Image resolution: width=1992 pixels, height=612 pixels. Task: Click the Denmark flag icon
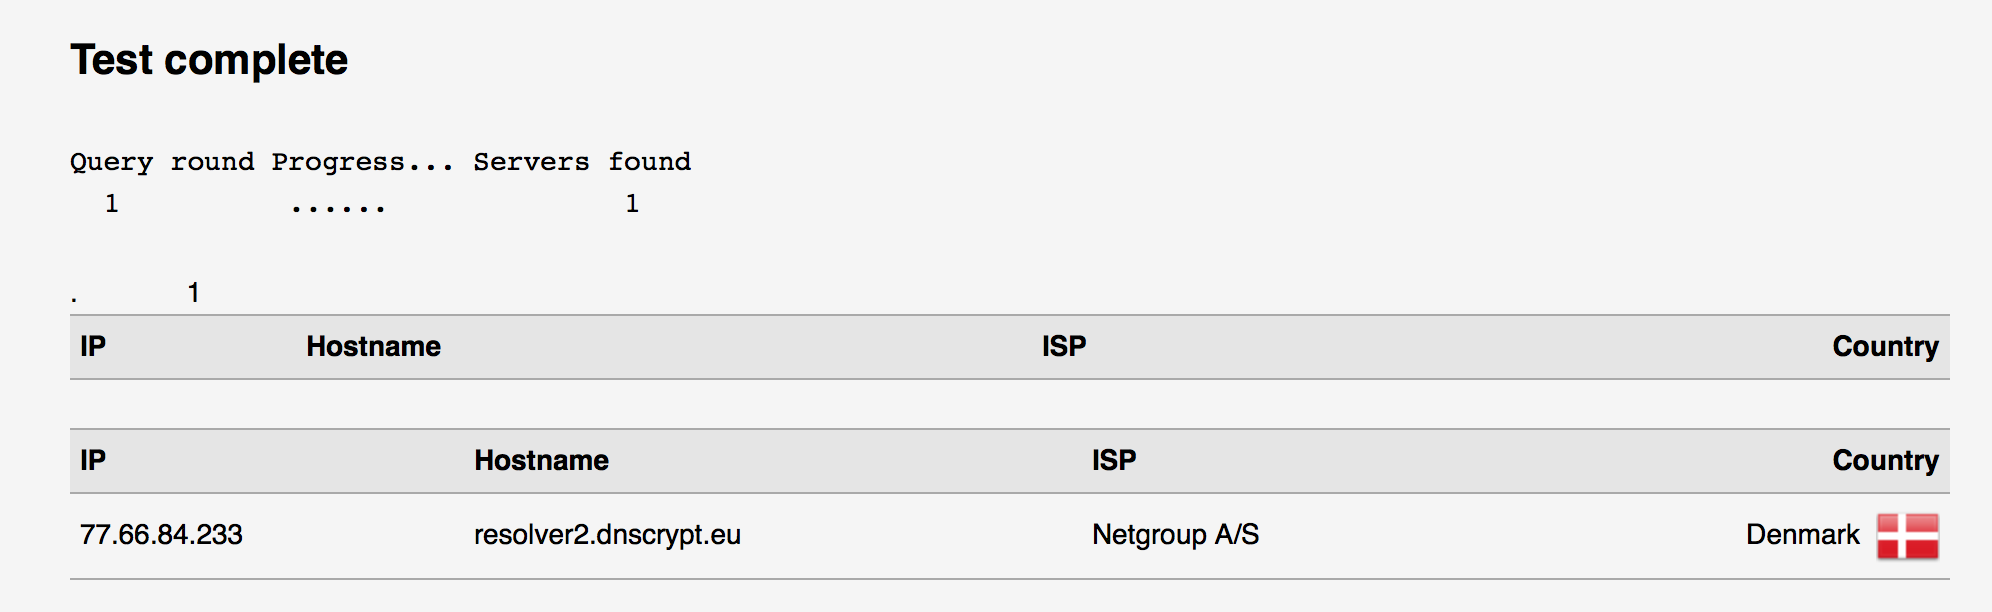[1908, 536]
